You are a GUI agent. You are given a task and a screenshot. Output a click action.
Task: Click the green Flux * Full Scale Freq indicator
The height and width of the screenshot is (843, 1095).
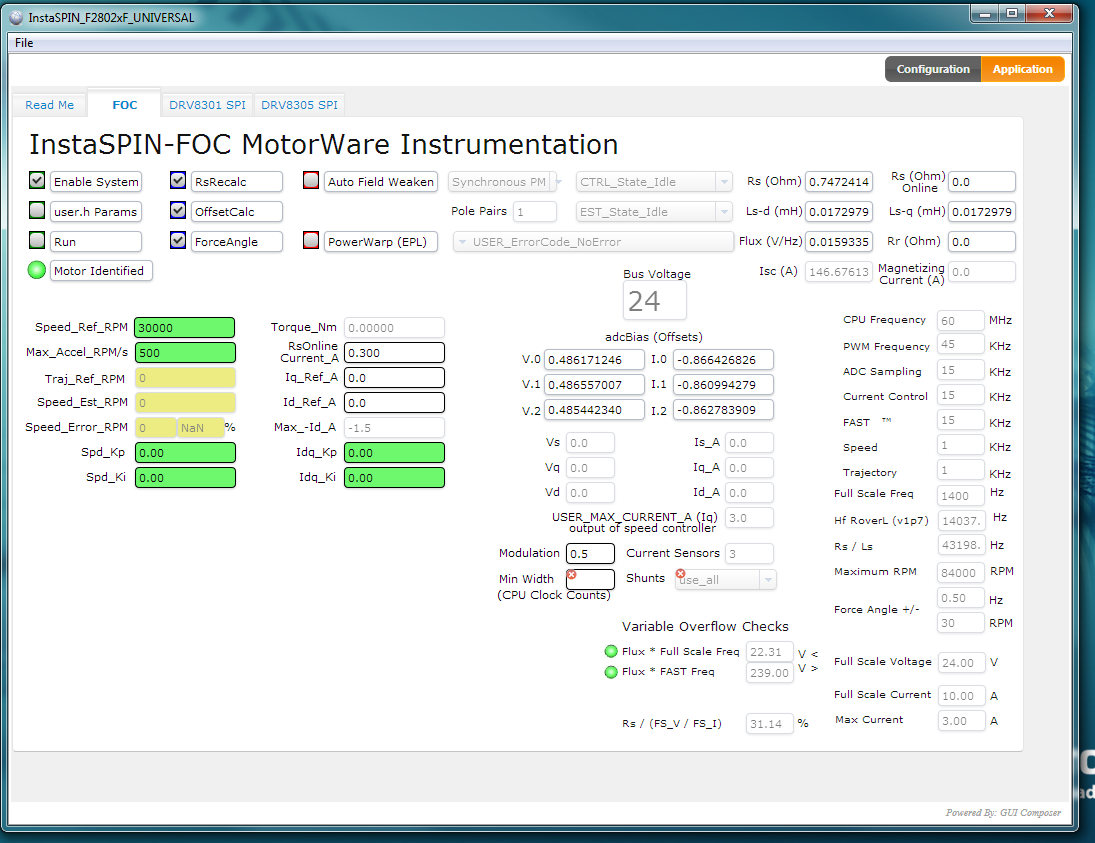click(611, 651)
